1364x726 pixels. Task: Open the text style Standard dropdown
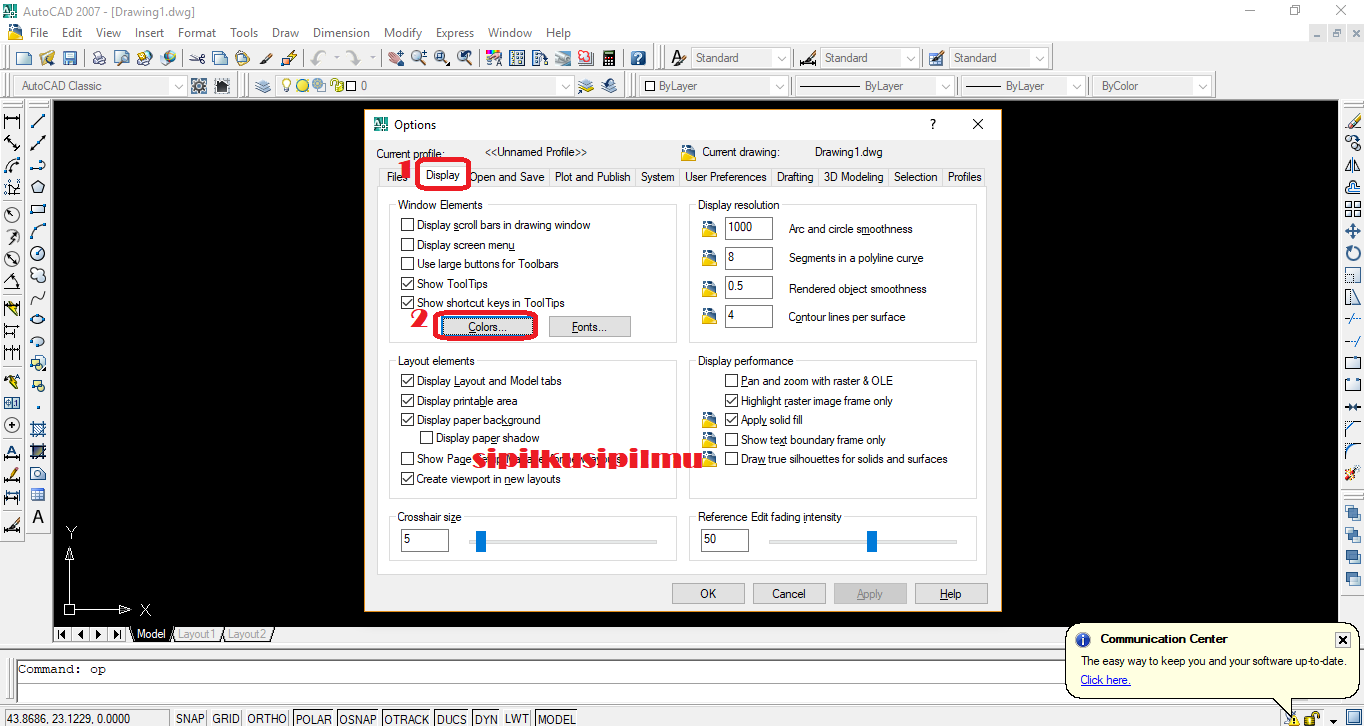click(780, 58)
